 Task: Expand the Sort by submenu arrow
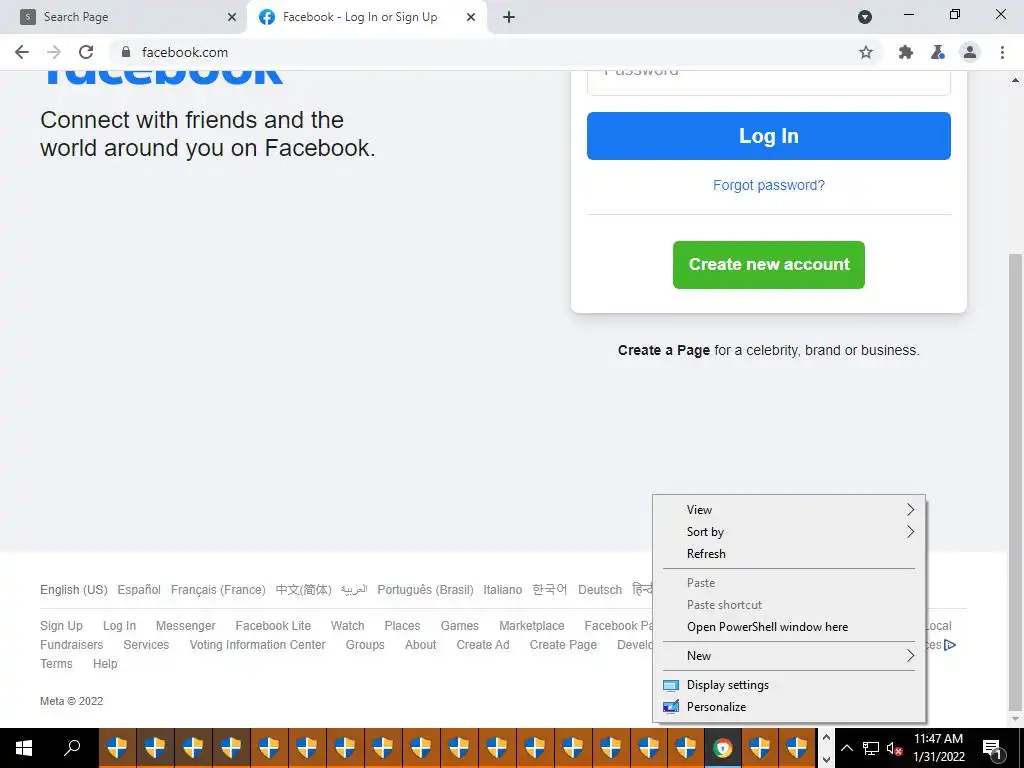pos(910,532)
